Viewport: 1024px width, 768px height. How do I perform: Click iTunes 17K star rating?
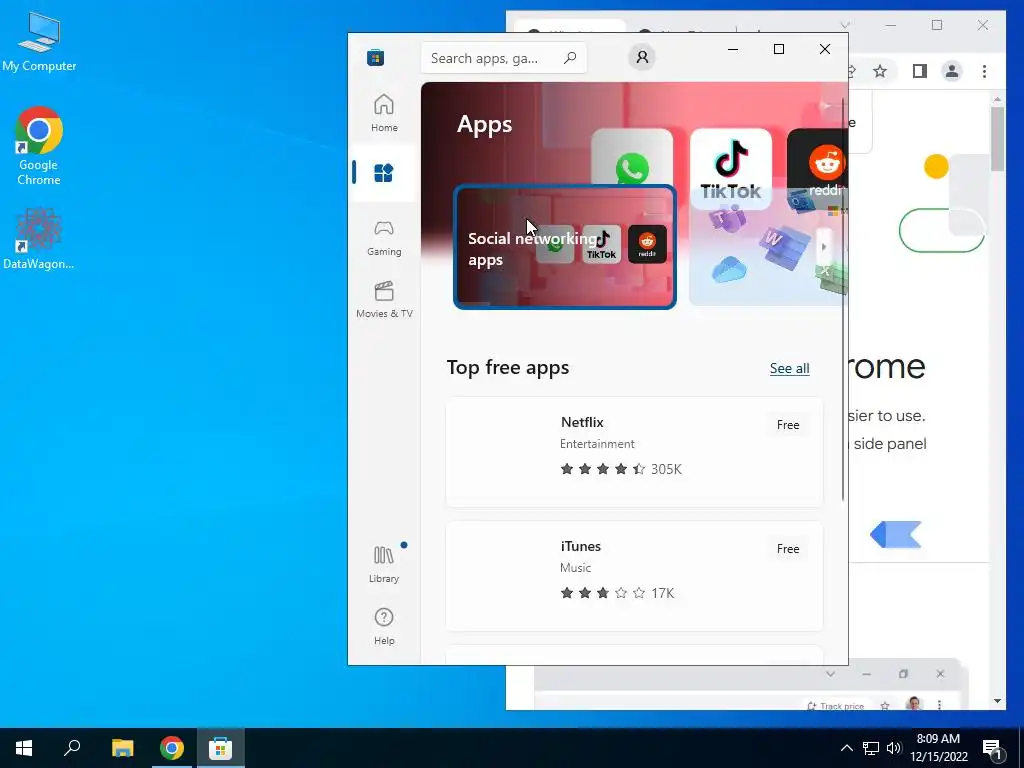(617, 593)
